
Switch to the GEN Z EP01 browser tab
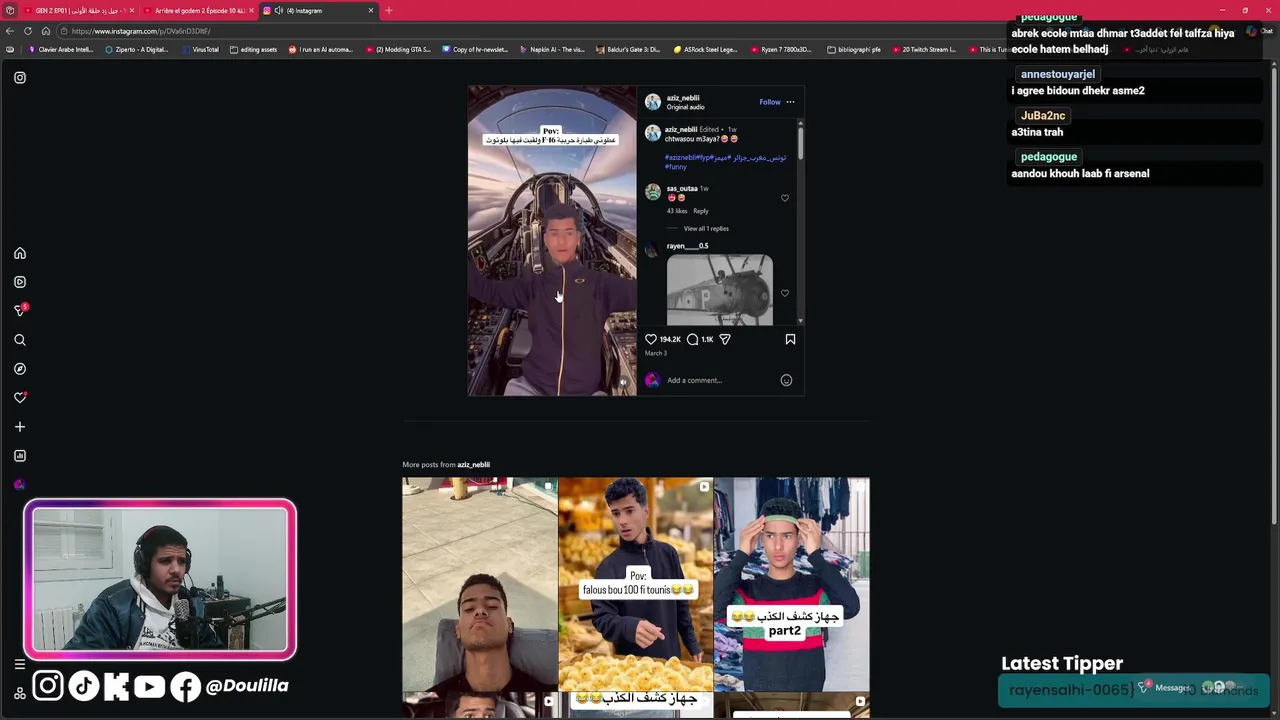coord(76,10)
